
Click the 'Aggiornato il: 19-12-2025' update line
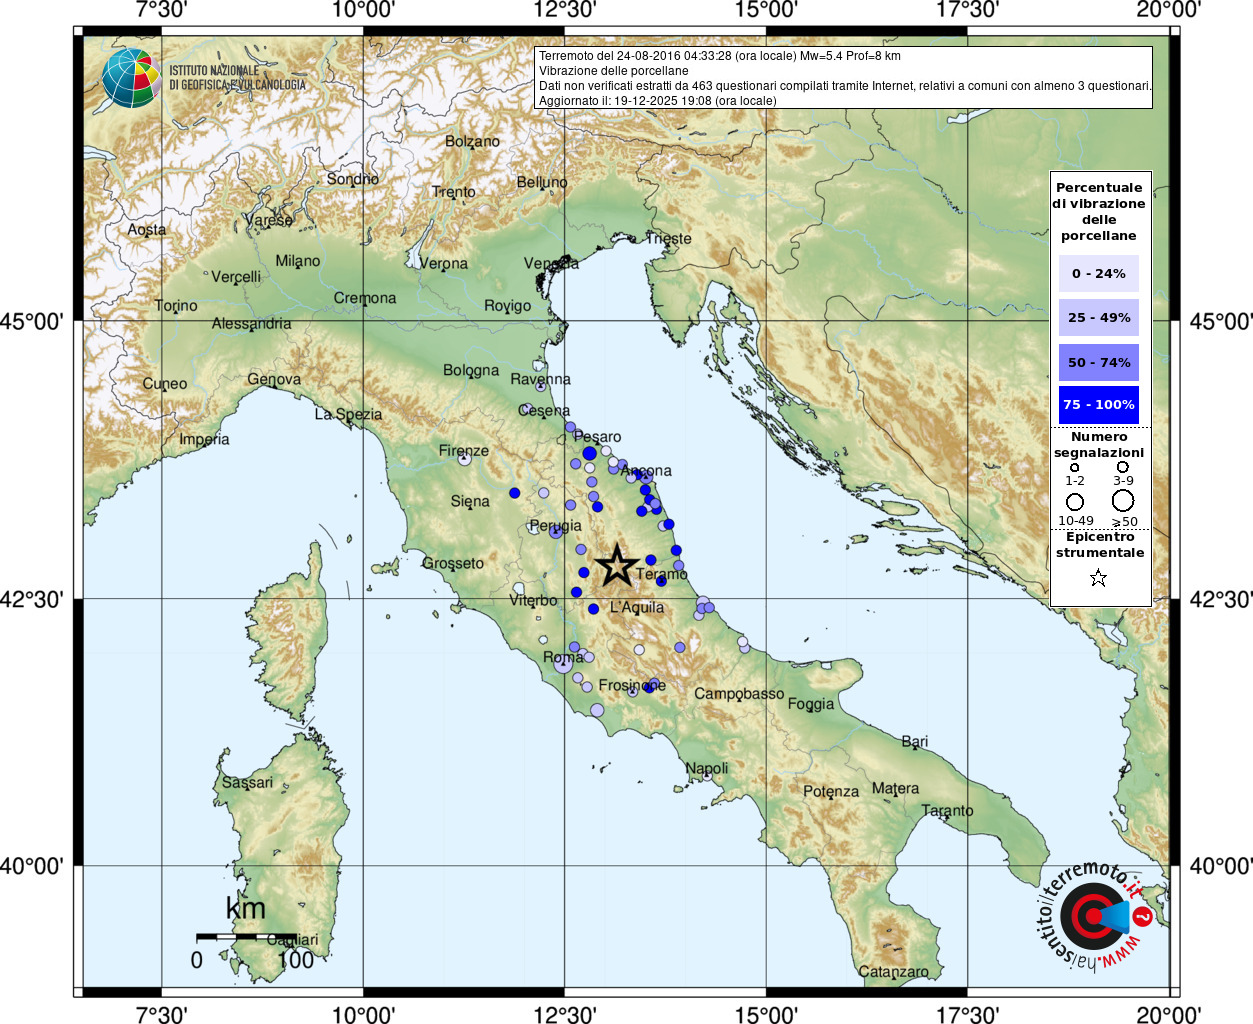click(x=658, y=101)
